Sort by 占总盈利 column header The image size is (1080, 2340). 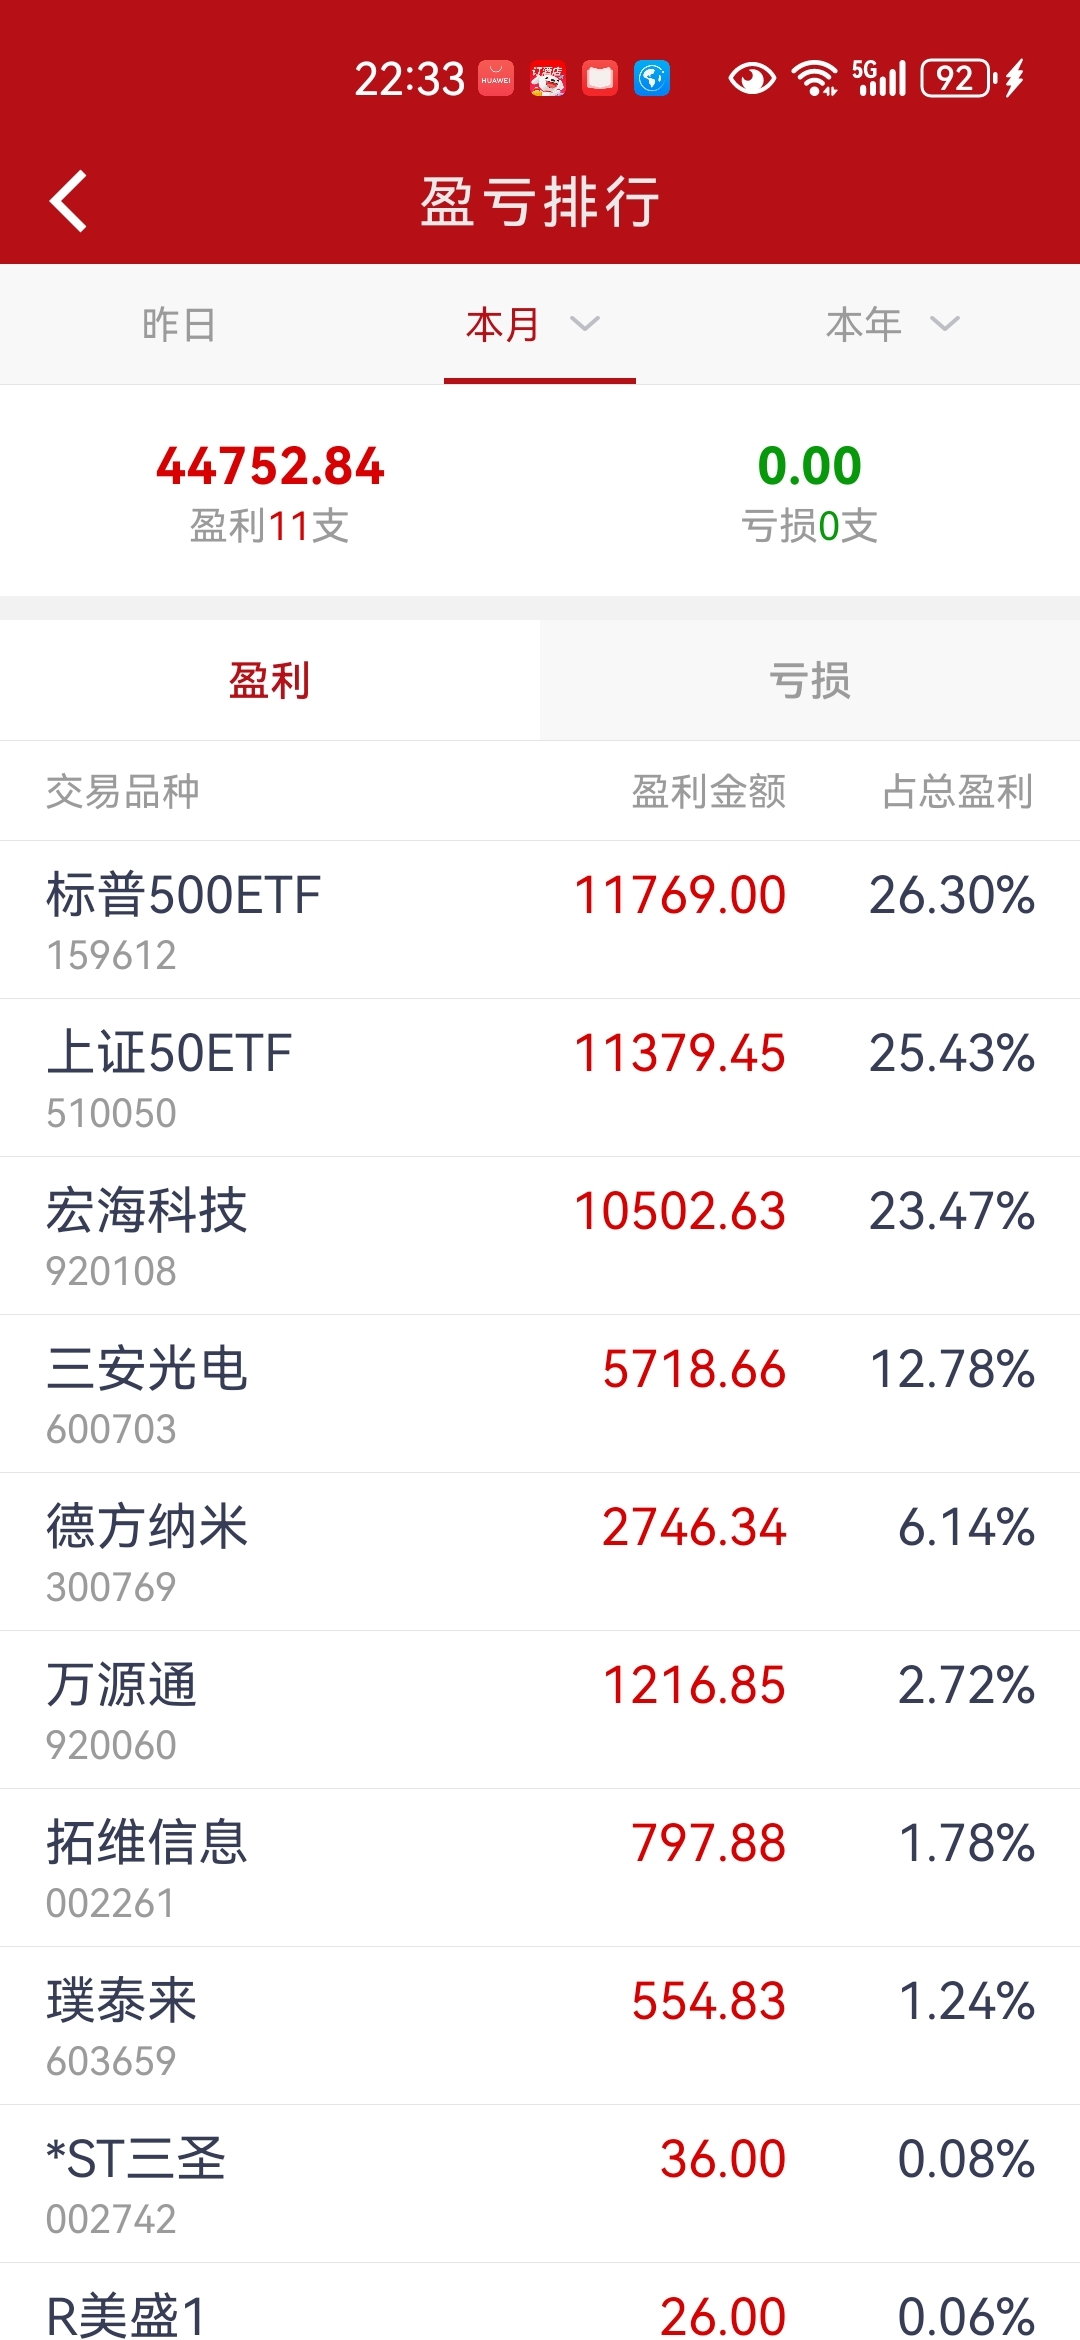pos(958,791)
